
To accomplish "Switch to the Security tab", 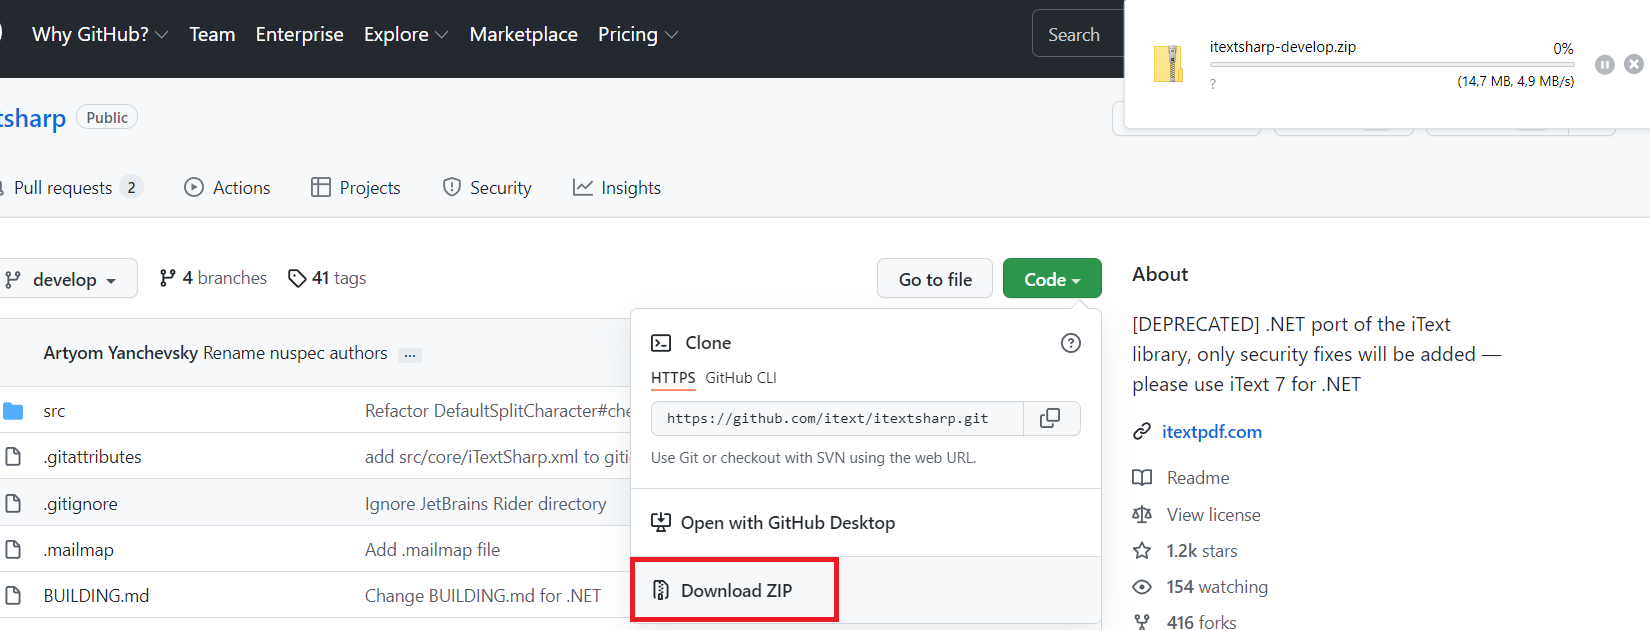I will [487, 187].
